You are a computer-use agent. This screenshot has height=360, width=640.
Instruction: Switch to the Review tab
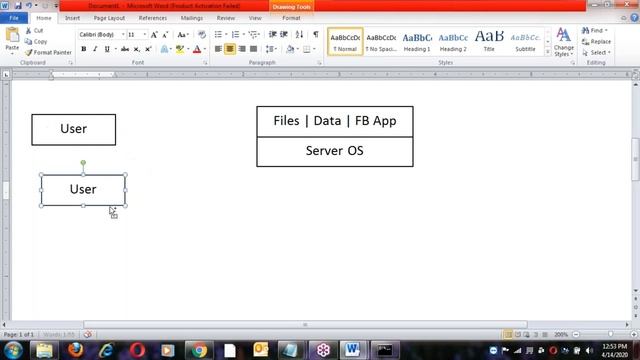coord(226,18)
